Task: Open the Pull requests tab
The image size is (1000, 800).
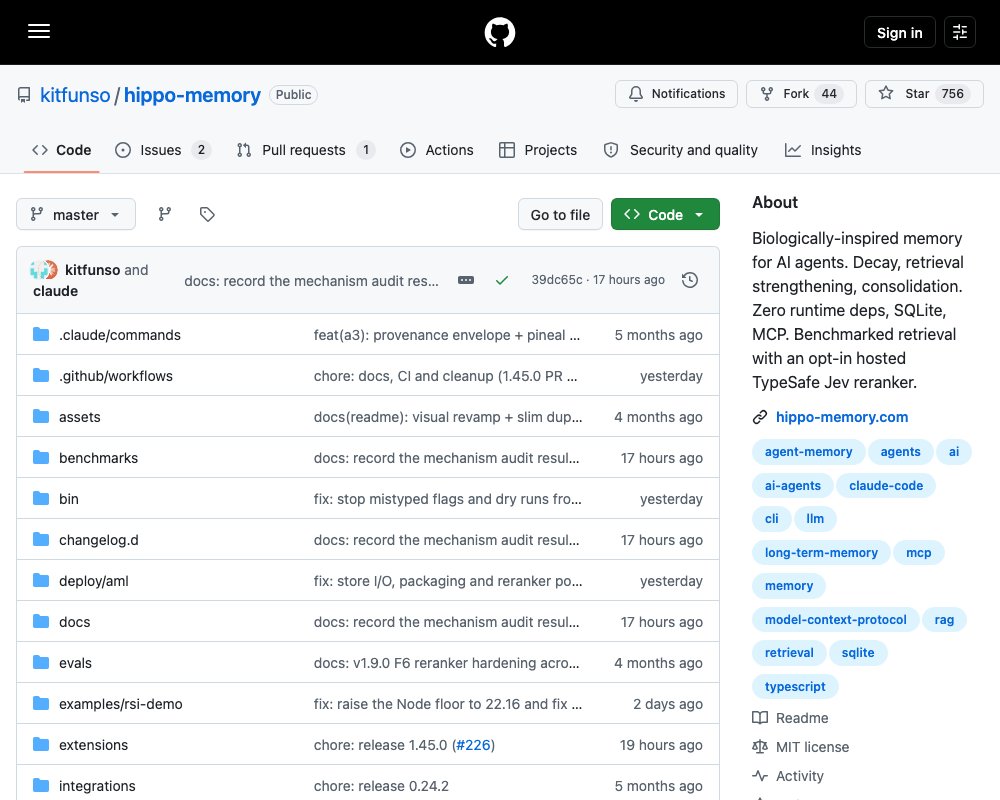Action: tap(305, 150)
